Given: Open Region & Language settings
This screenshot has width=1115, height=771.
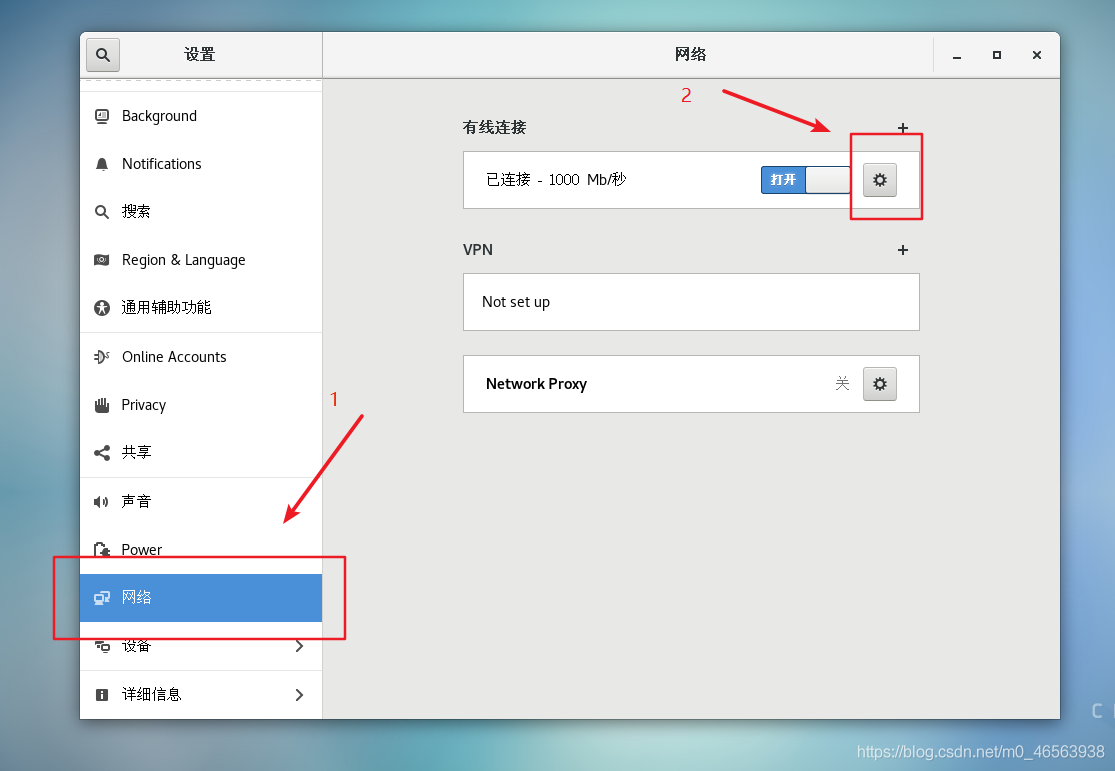Looking at the screenshot, I should pos(183,260).
